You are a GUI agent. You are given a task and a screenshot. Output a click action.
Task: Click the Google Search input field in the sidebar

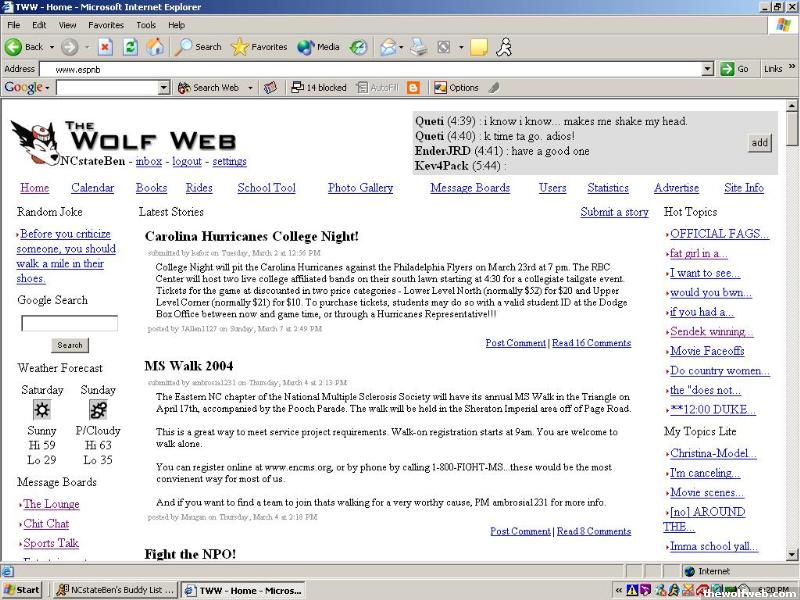[69, 324]
